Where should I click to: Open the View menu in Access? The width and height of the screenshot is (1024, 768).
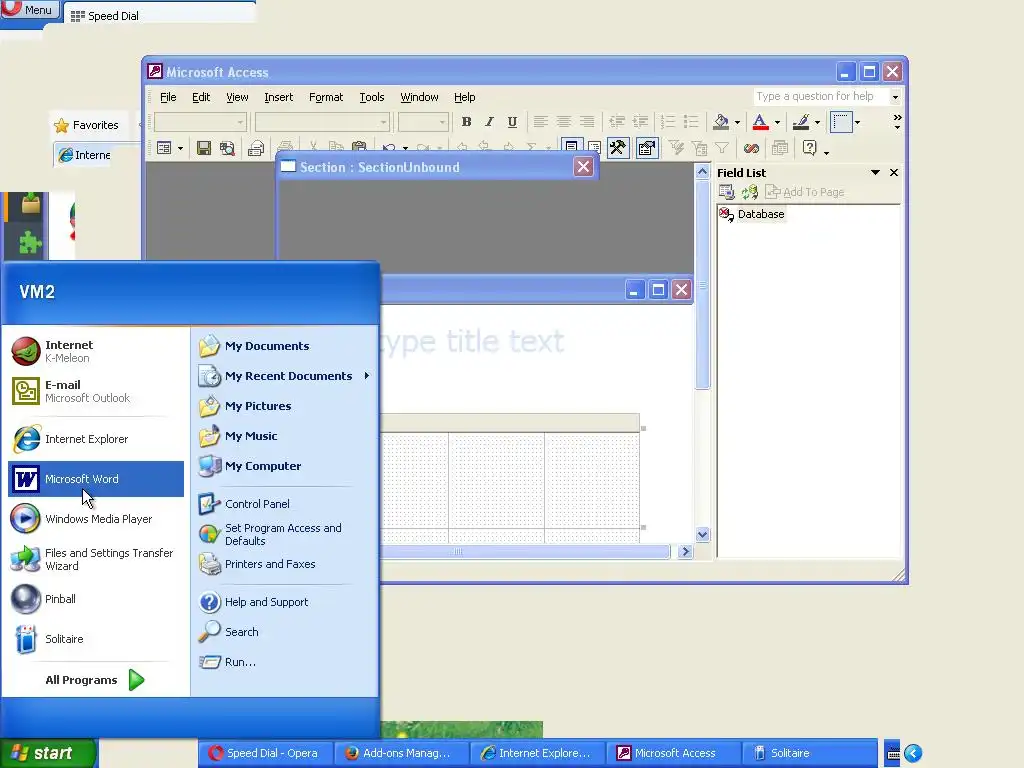[x=237, y=97]
